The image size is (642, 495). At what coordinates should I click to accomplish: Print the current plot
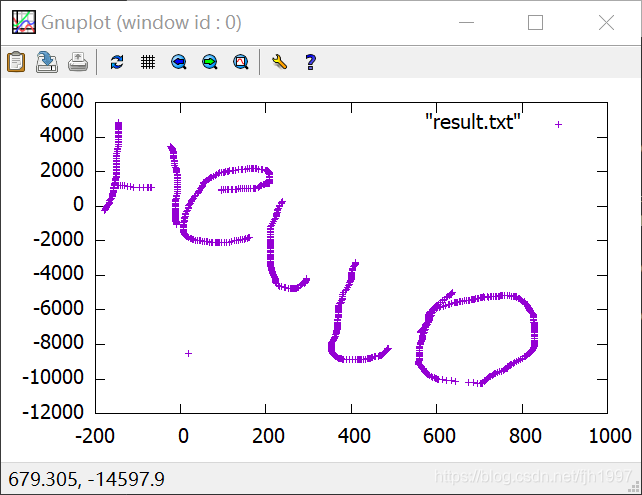[77, 62]
